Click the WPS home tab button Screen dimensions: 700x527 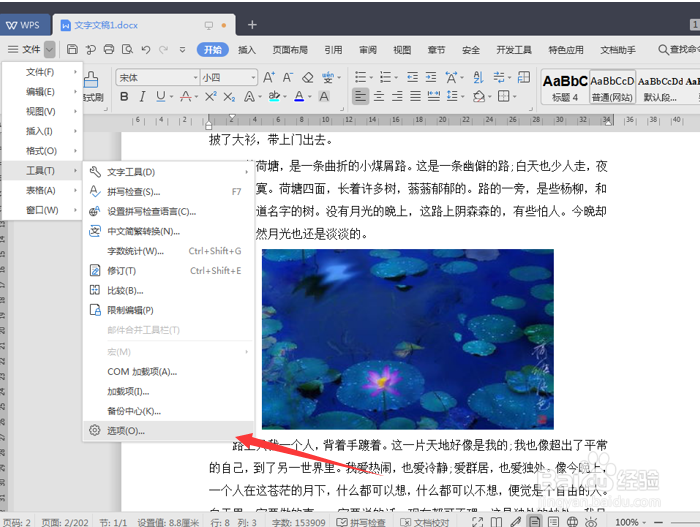point(23,25)
